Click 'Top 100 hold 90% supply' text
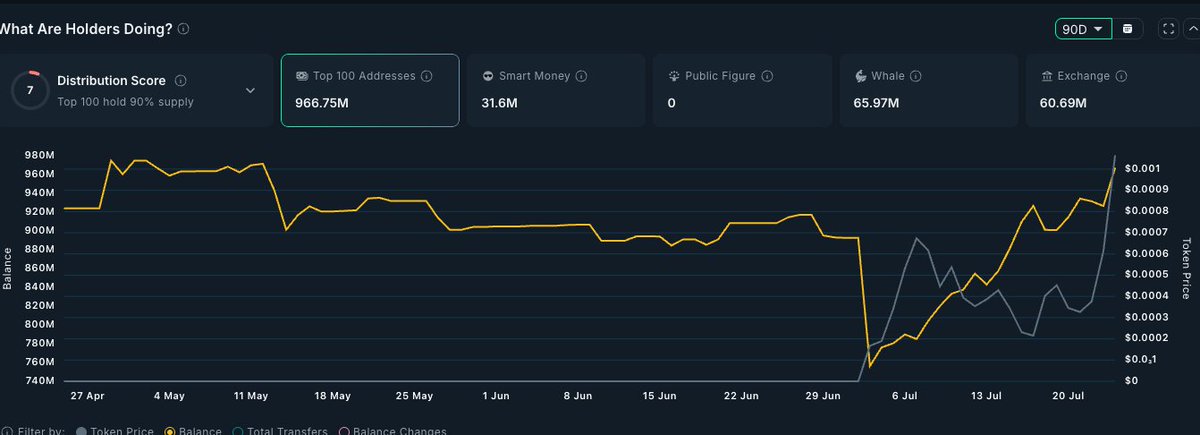Screen dimensions: 1200x435 click(x=125, y=102)
